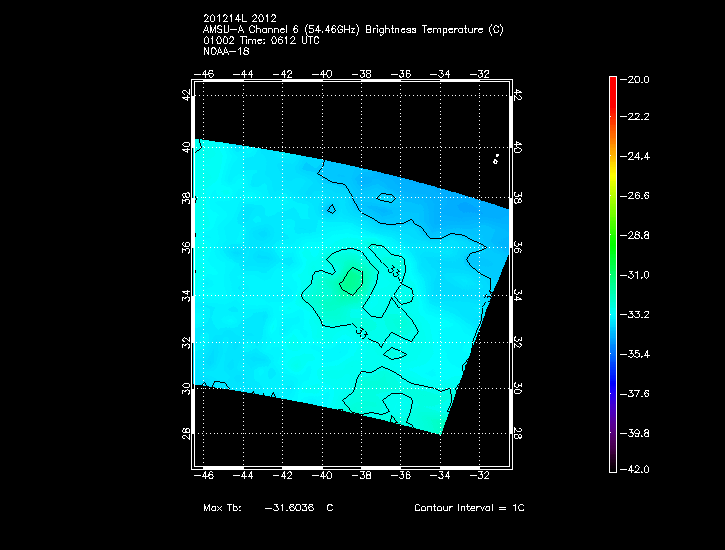Click the -42.0 colorbar tick label
Screen dimensions: 725x550
pyautogui.click(x=637, y=469)
